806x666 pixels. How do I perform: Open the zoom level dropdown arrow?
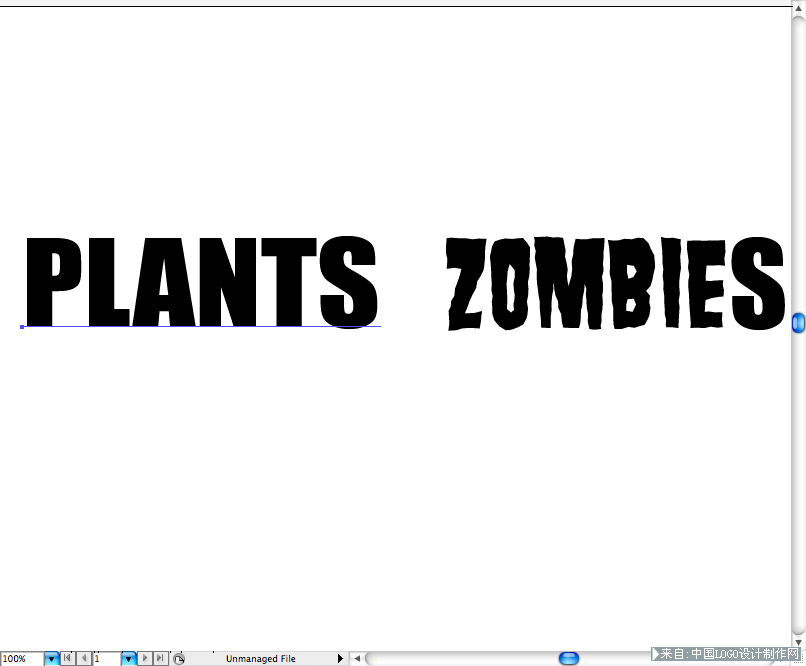(51, 659)
